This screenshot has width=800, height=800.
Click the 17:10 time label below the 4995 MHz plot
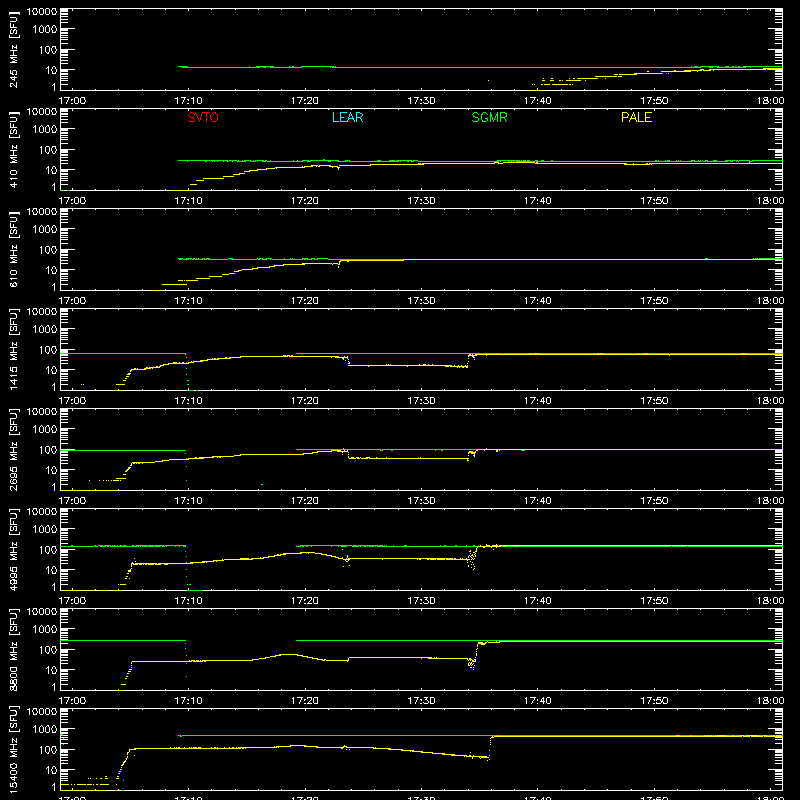188,601
